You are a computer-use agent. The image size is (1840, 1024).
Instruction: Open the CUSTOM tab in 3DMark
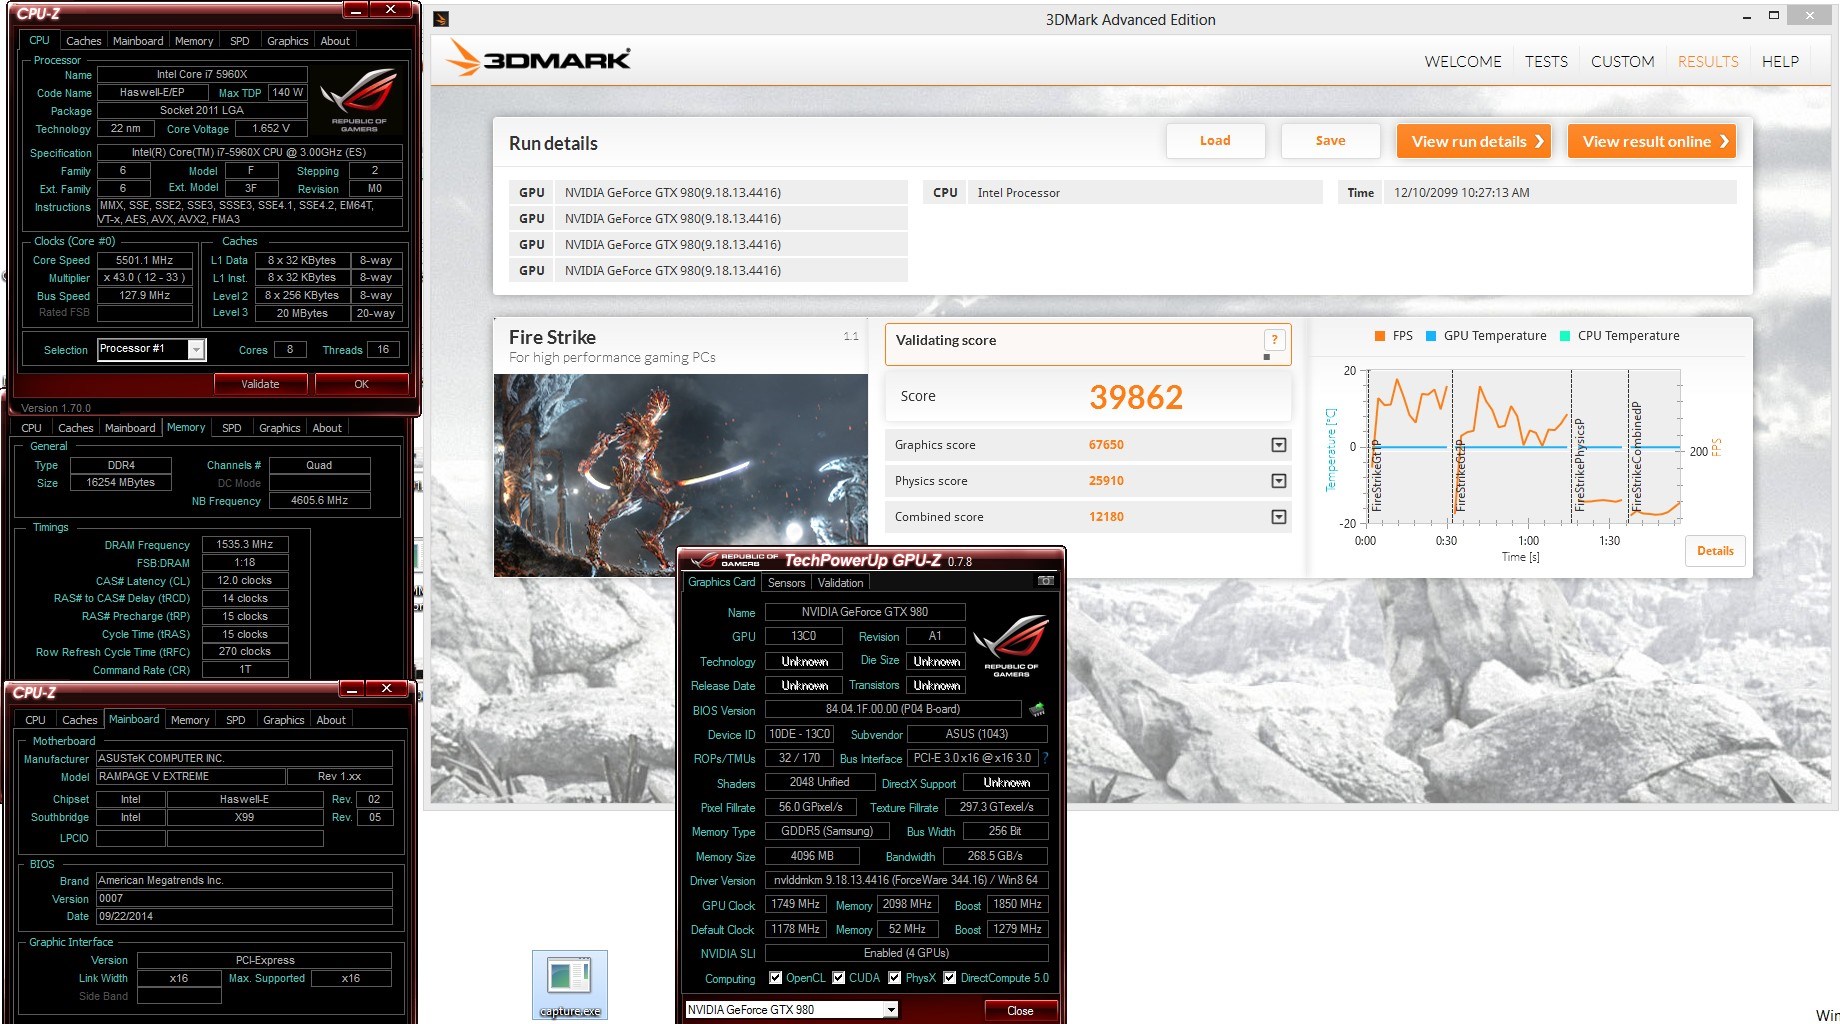(1622, 62)
